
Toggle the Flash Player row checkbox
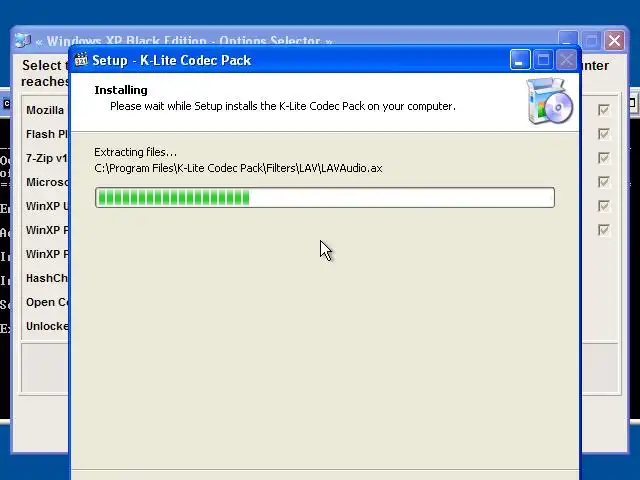[604, 134]
